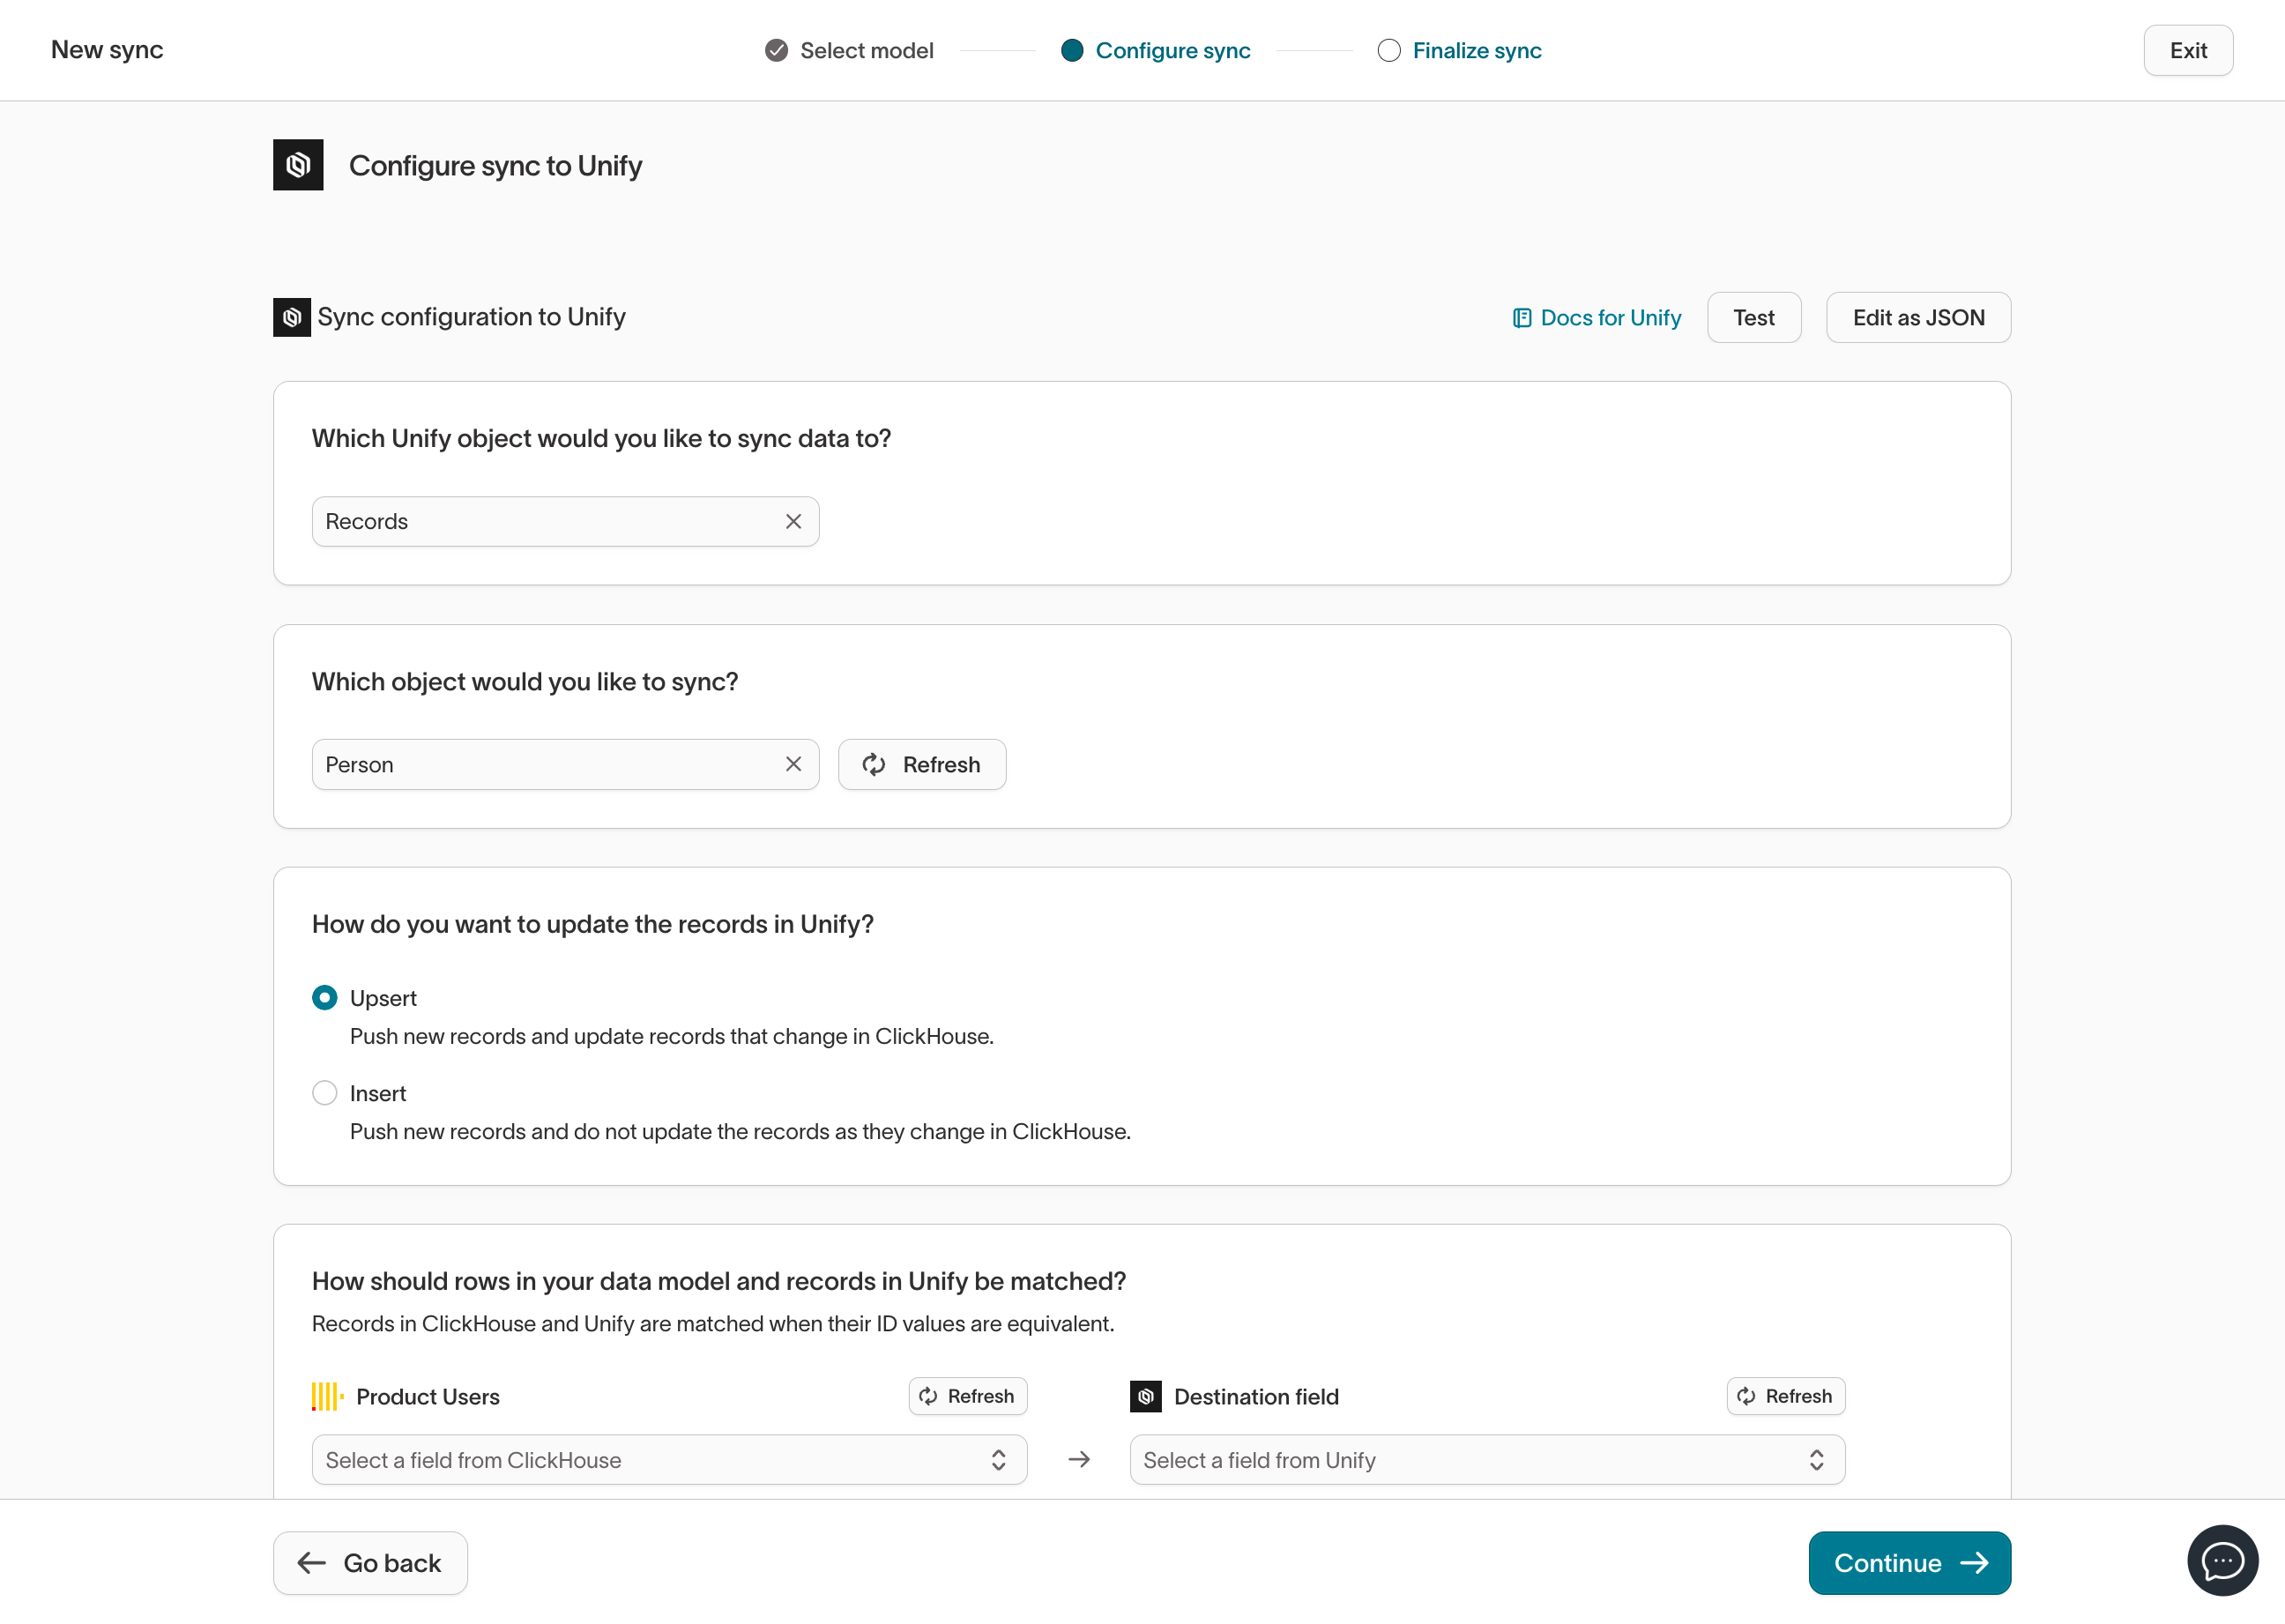This screenshot has width=2285, height=1624.
Task: Click Edit as JSON button
Action: point(1917,318)
